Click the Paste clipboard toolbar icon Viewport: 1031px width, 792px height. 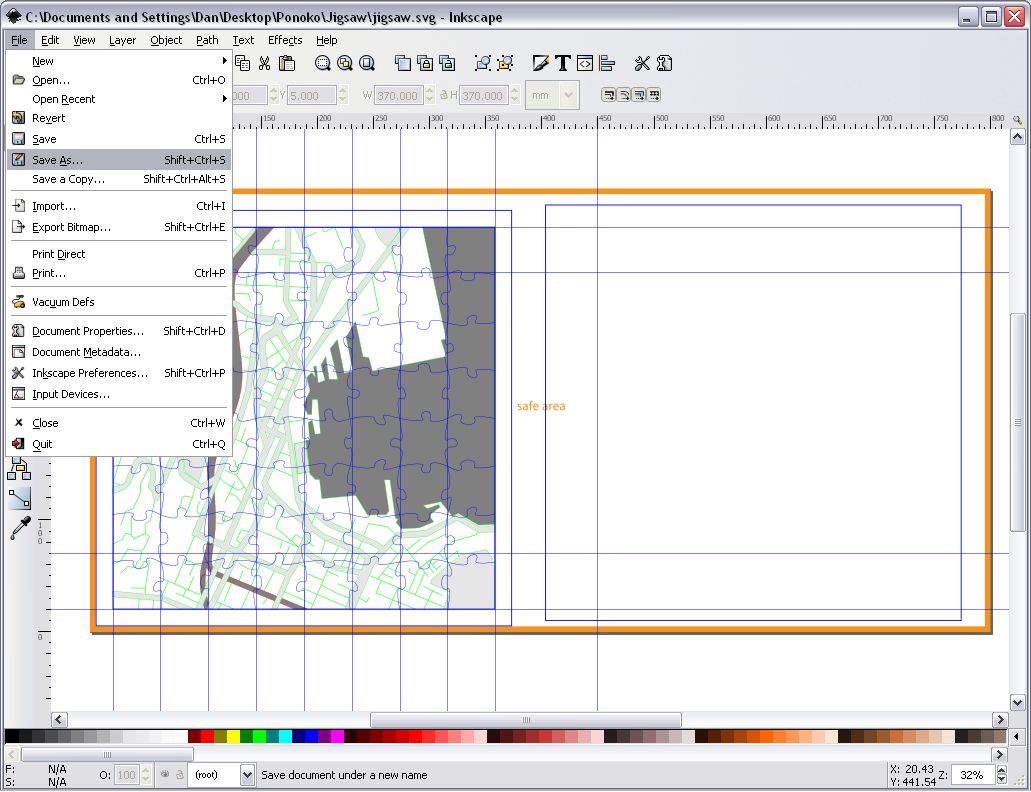(286, 63)
